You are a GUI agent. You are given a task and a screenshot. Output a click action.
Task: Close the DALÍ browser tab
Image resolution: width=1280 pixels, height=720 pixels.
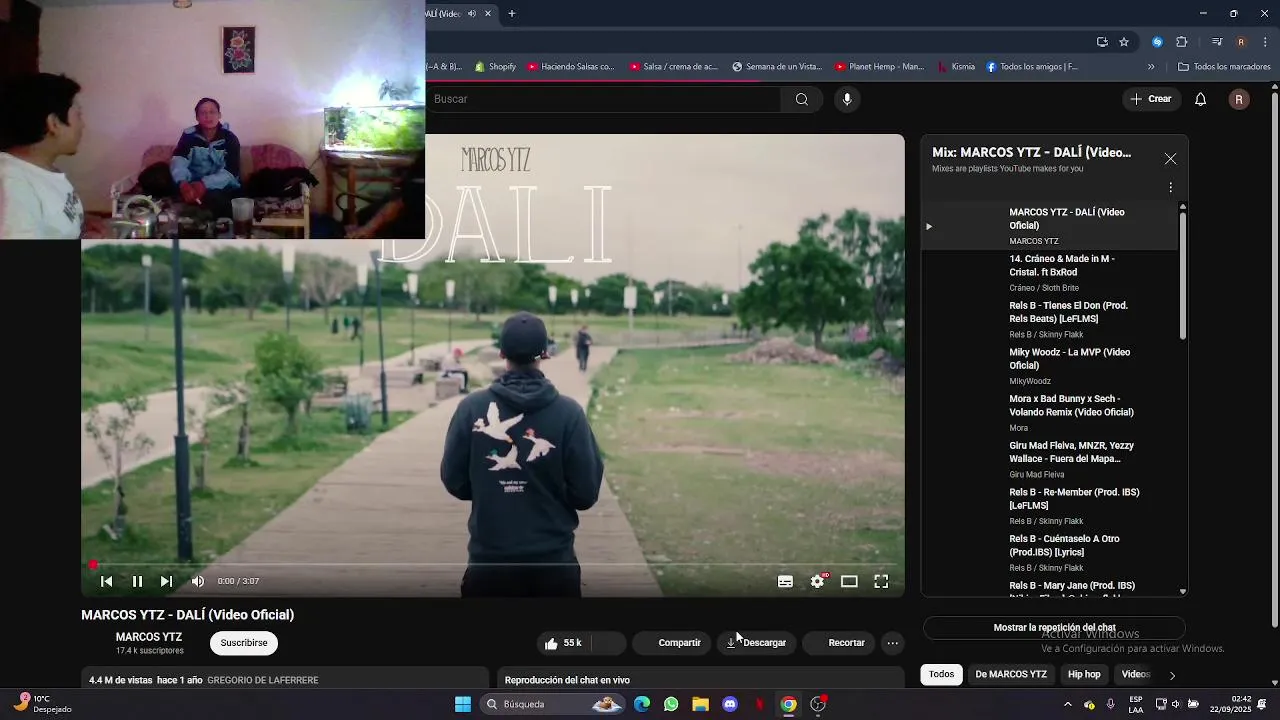point(488,14)
